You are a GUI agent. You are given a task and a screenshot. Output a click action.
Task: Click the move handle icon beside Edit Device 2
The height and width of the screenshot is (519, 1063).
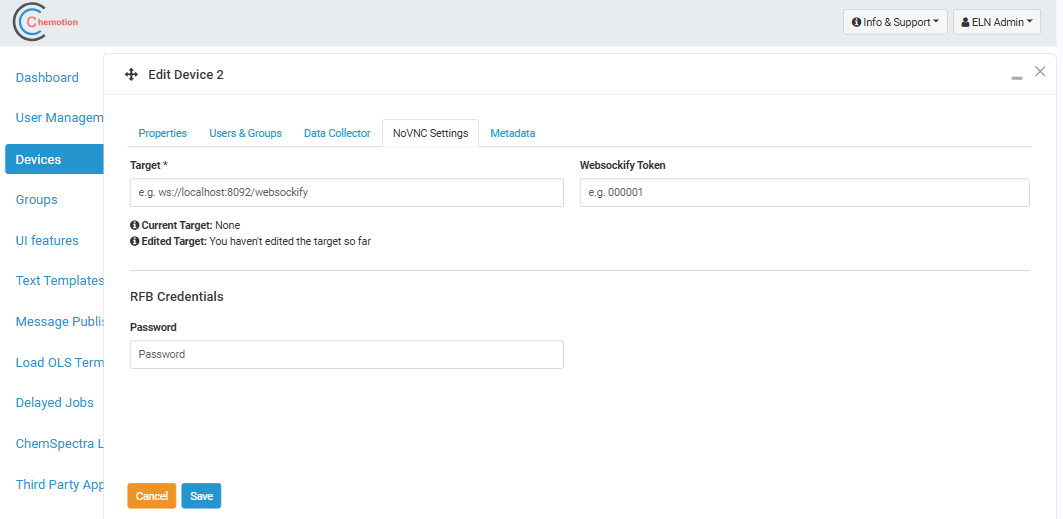click(x=131, y=75)
